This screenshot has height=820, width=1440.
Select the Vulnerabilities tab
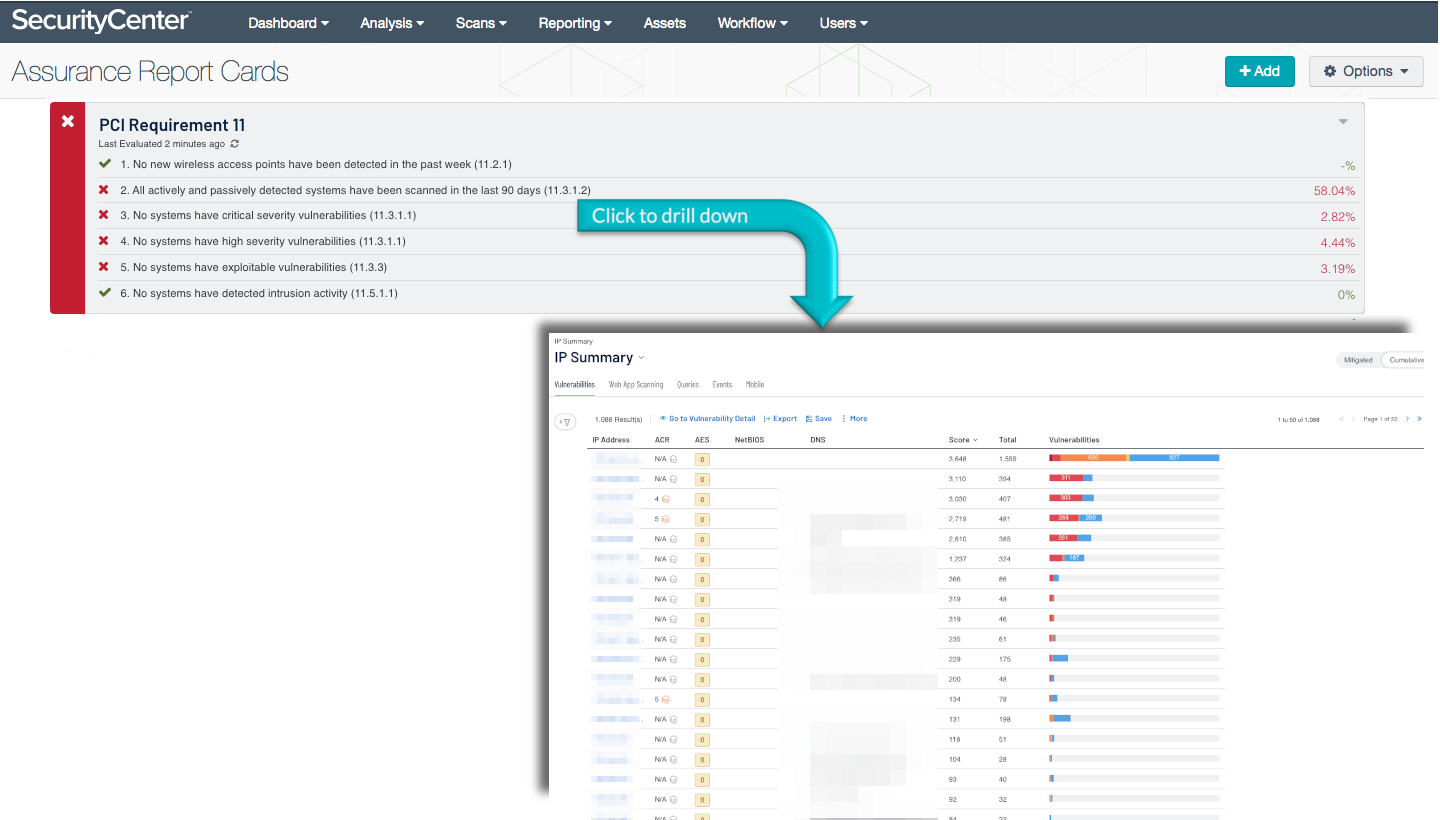pyautogui.click(x=575, y=385)
